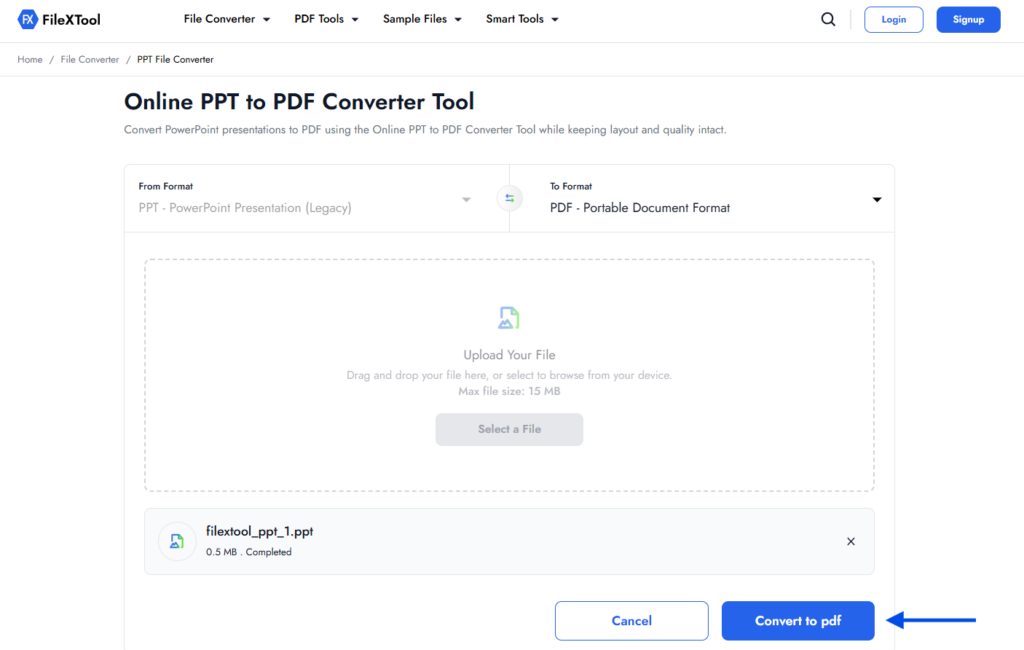This screenshot has height=650, width=1024.
Task: Navigate to Home via breadcrumb
Action: 29,59
